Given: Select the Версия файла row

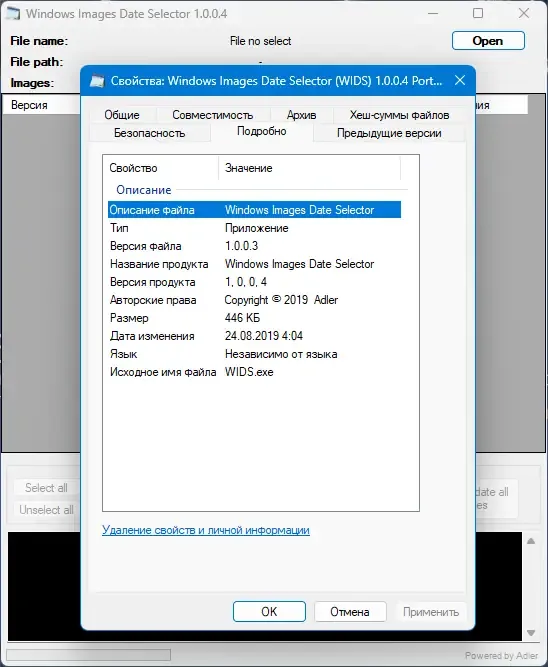Looking at the screenshot, I should (x=254, y=246).
